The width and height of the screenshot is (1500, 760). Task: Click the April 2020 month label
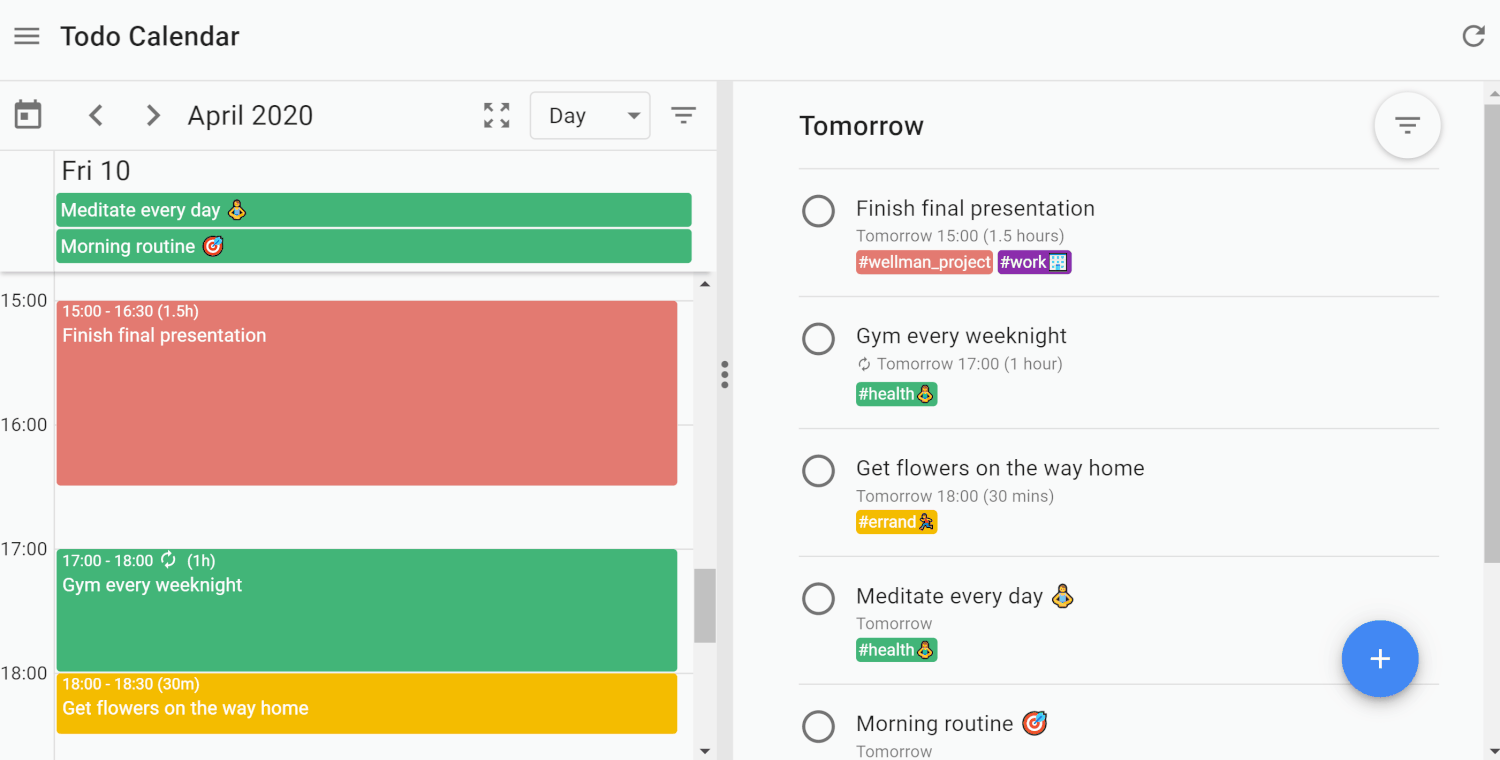(x=250, y=116)
